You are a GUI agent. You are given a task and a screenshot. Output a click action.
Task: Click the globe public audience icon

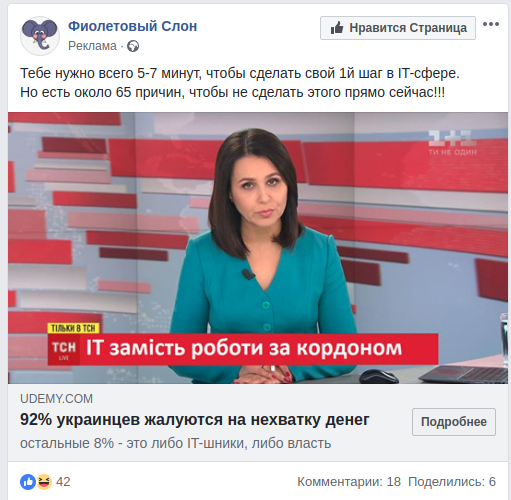coord(133,46)
